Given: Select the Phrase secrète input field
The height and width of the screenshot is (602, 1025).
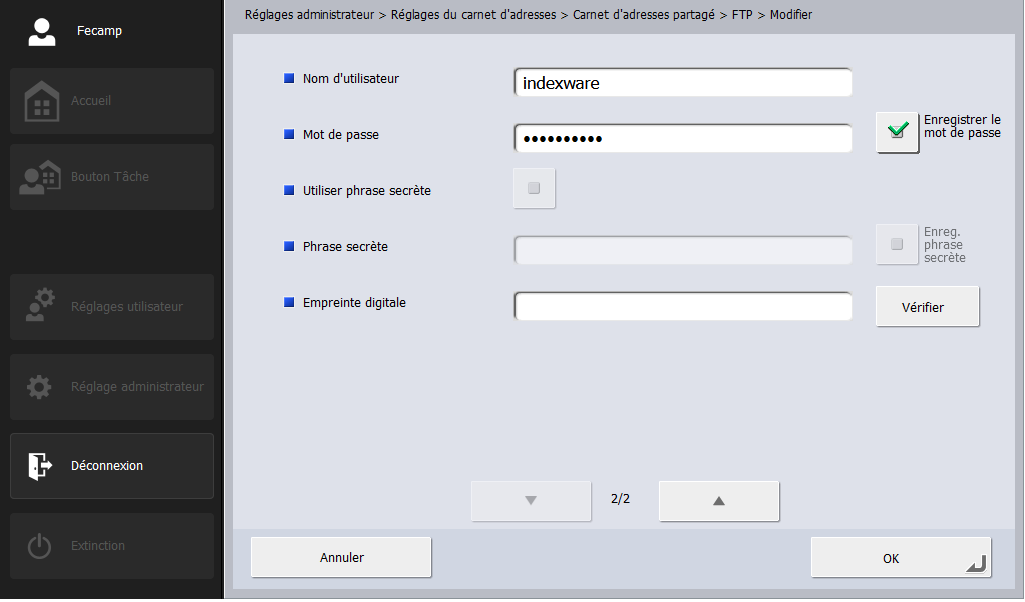Looking at the screenshot, I should [x=683, y=250].
